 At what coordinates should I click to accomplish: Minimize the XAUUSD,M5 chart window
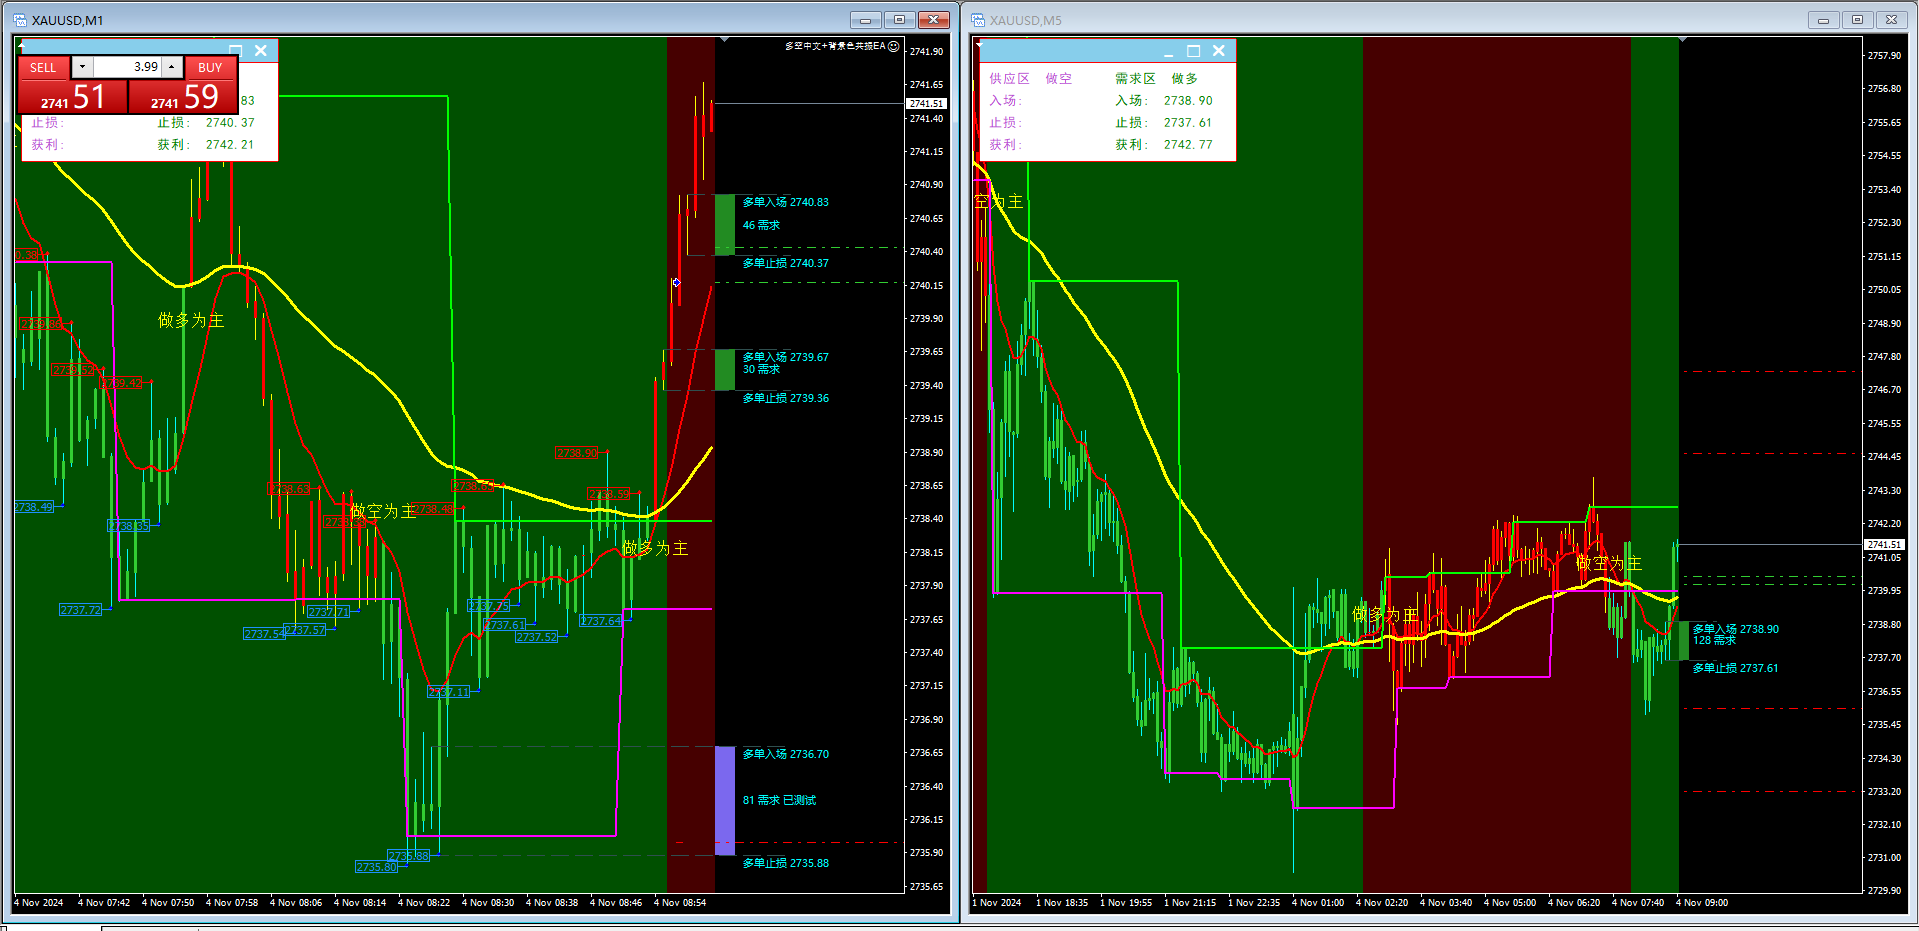pos(1823,20)
